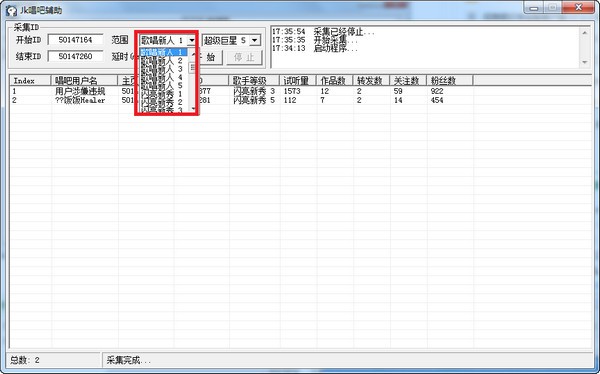This screenshot has width=600, height=374.
Task: Click the 开始 start button
Action: 210,57
